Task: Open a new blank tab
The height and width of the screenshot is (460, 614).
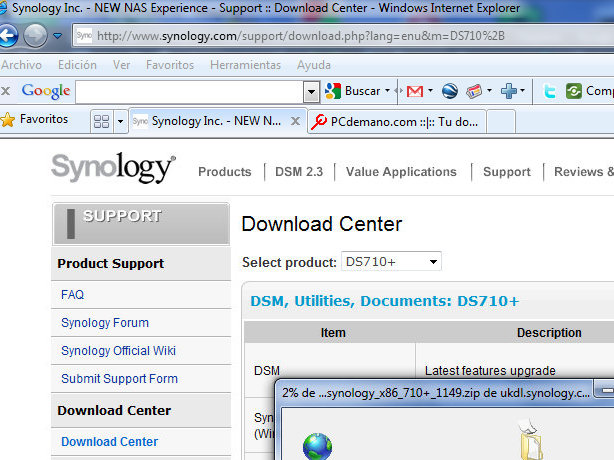Action: pyautogui.click(x=501, y=122)
